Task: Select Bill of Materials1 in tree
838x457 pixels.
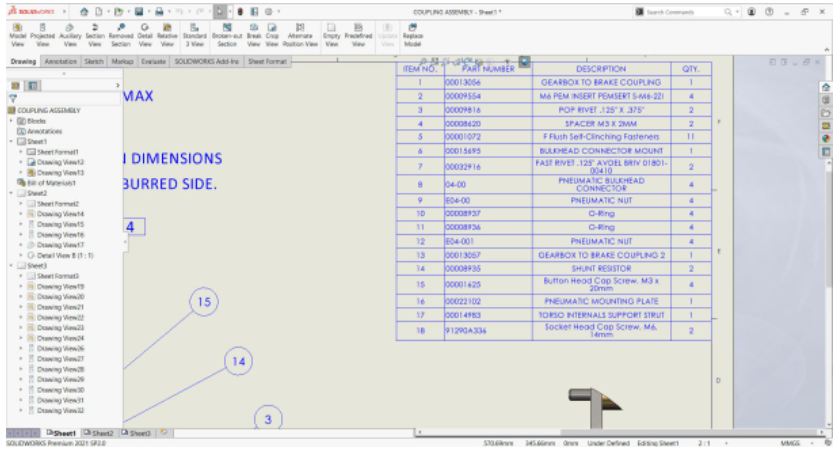Action: click(46, 183)
